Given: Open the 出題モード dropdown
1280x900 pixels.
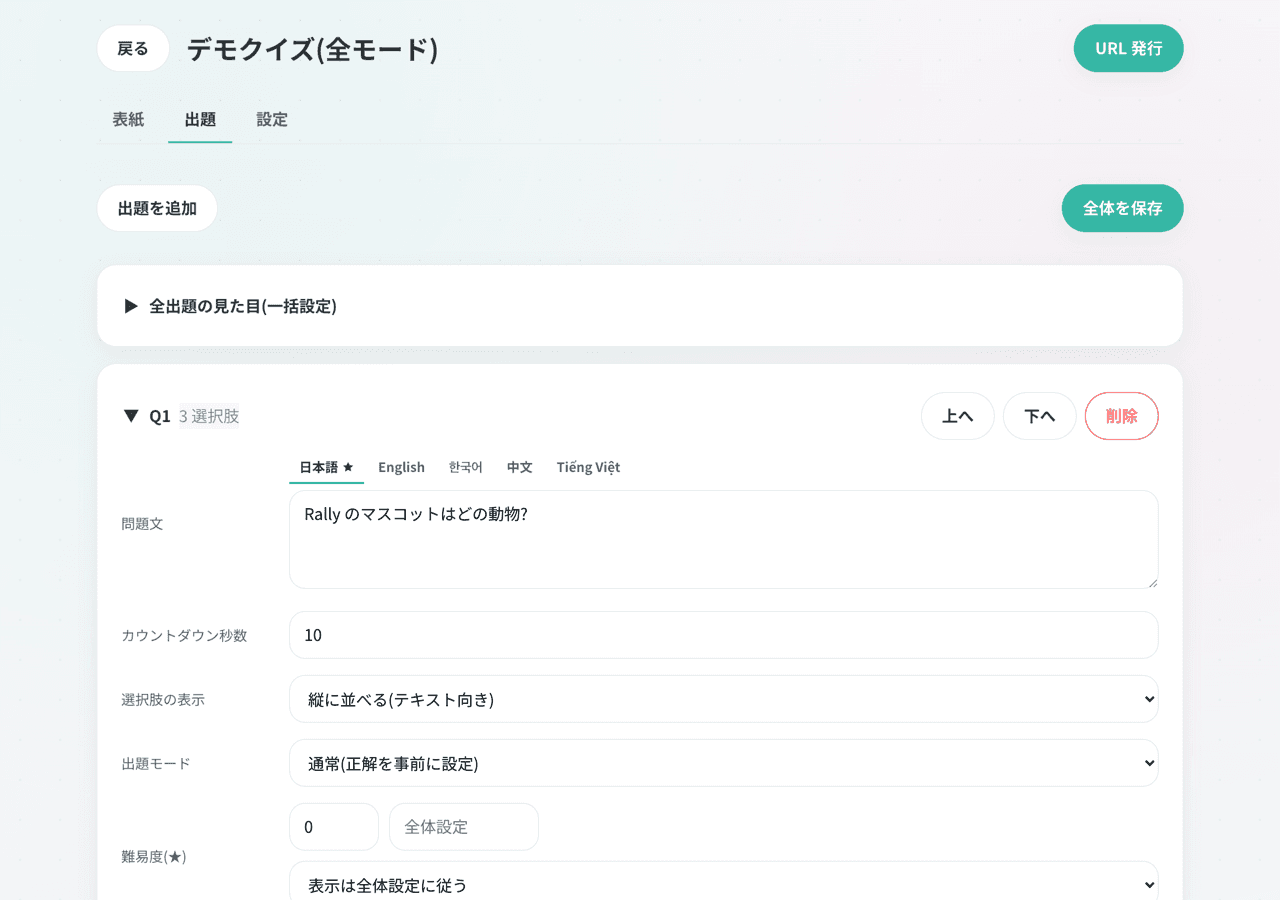Looking at the screenshot, I should click(724, 763).
